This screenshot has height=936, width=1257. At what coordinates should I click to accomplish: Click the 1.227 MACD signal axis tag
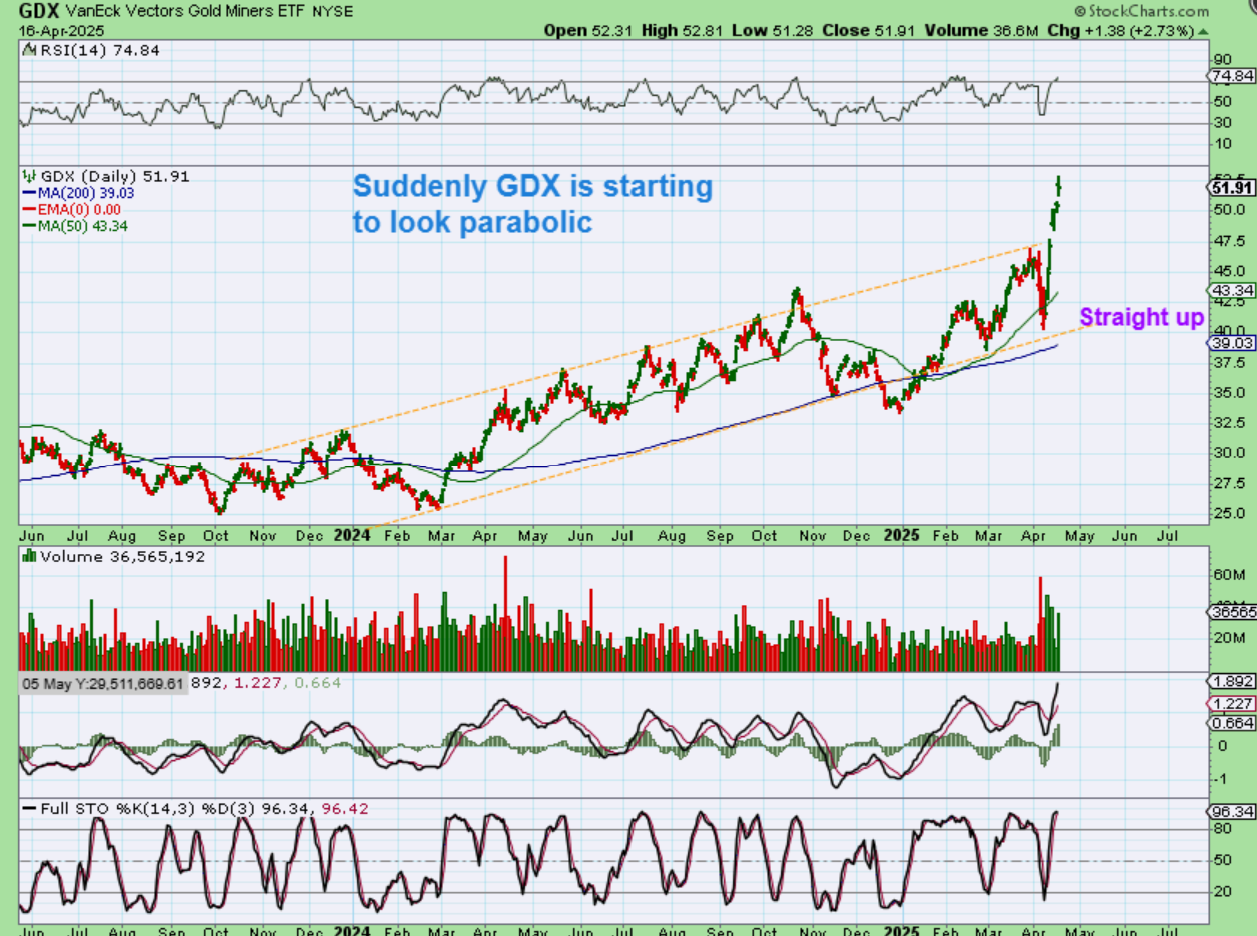pyautogui.click(x=1234, y=703)
